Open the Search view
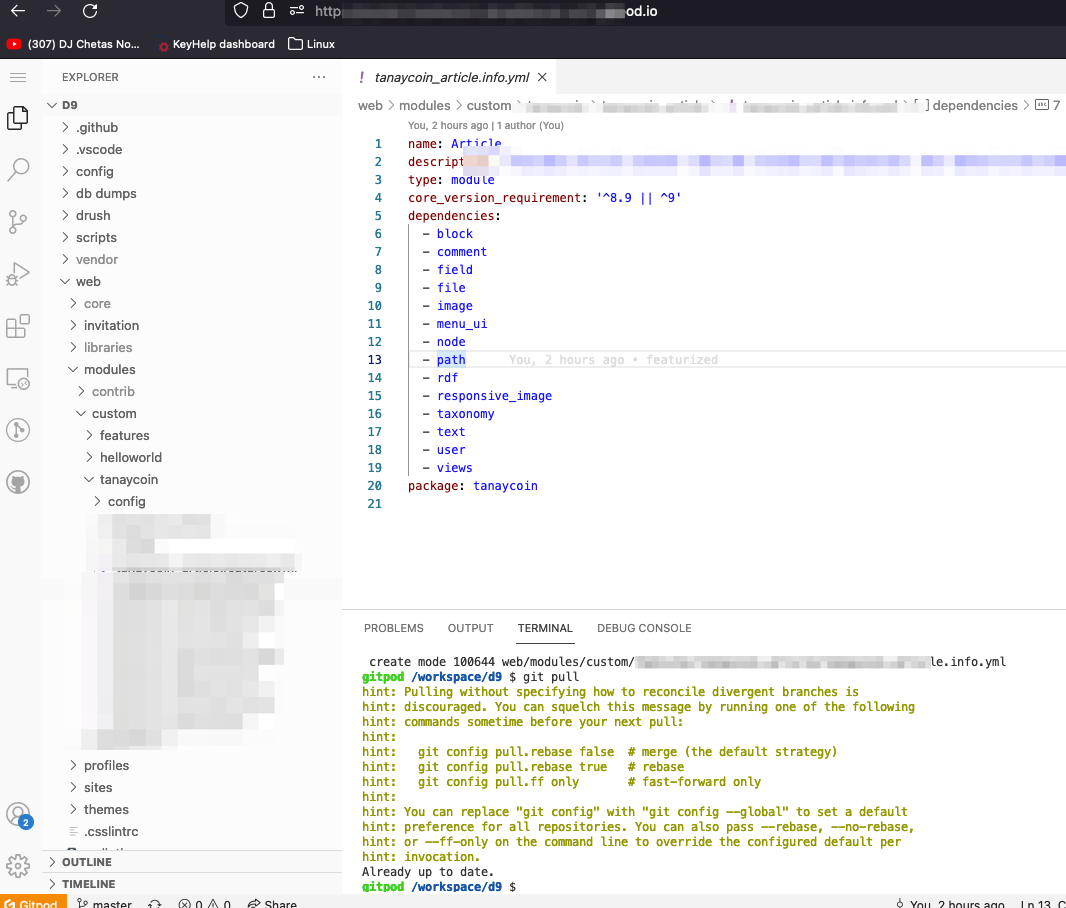 18,170
